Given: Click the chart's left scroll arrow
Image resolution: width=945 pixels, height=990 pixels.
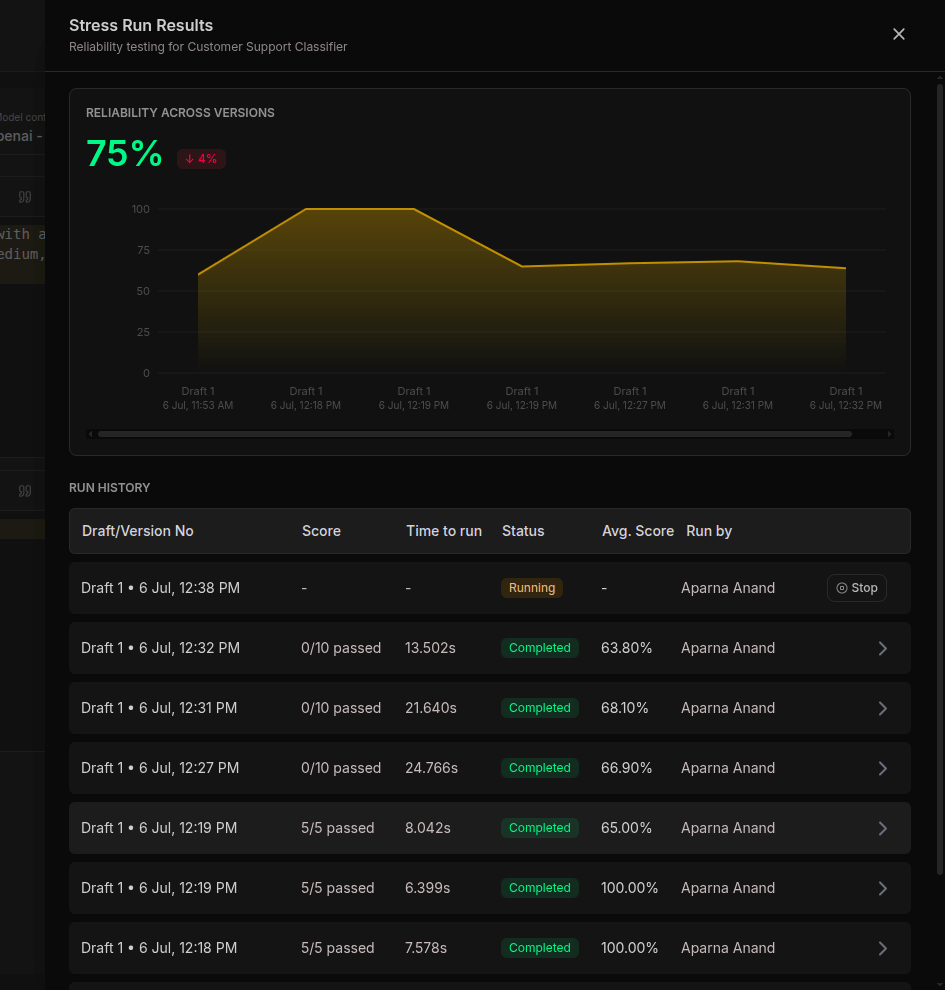Looking at the screenshot, I should click(x=91, y=434).
